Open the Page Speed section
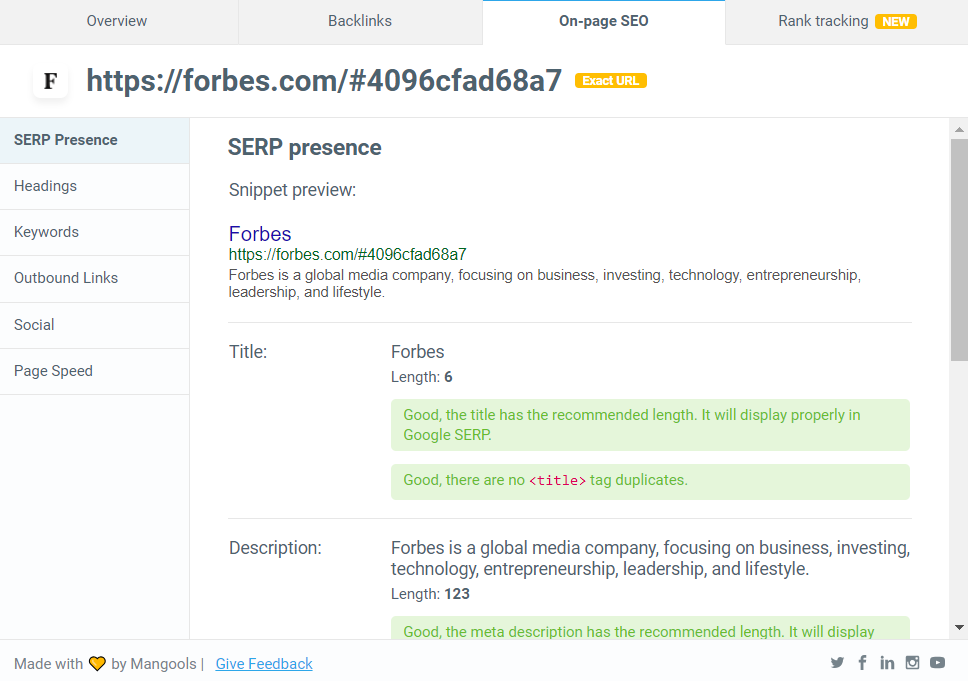Image resolution: width=968 pixels, height=681 pixels. point(53,371)
